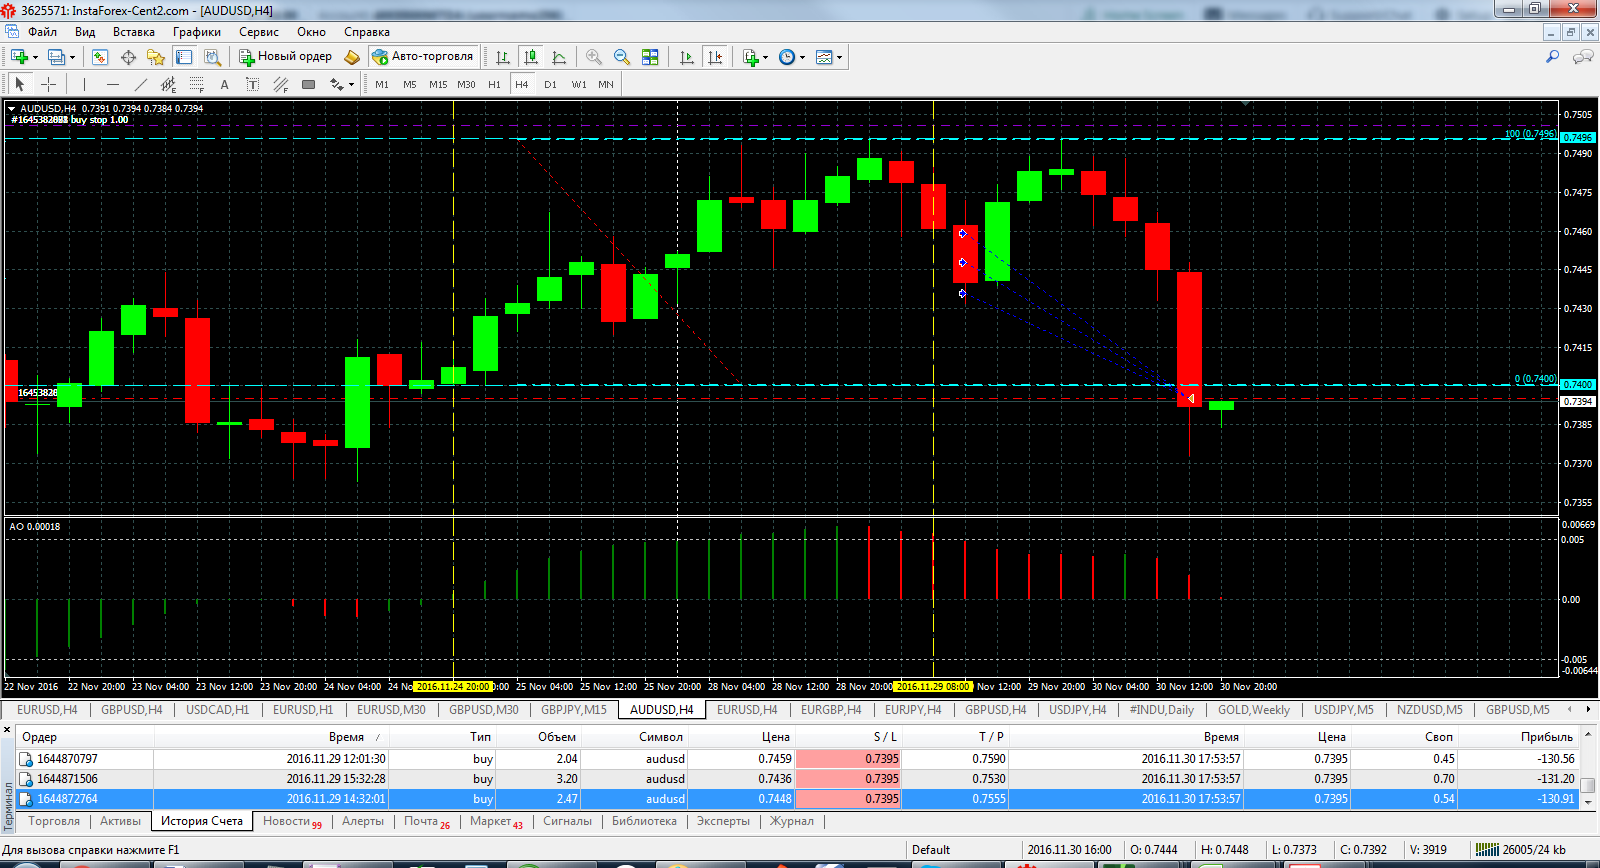The height and width of the screenshot is (868, 1600).
Task: Click the Новый ордер button
Action: pyautogui.click(x=285, y=57)
